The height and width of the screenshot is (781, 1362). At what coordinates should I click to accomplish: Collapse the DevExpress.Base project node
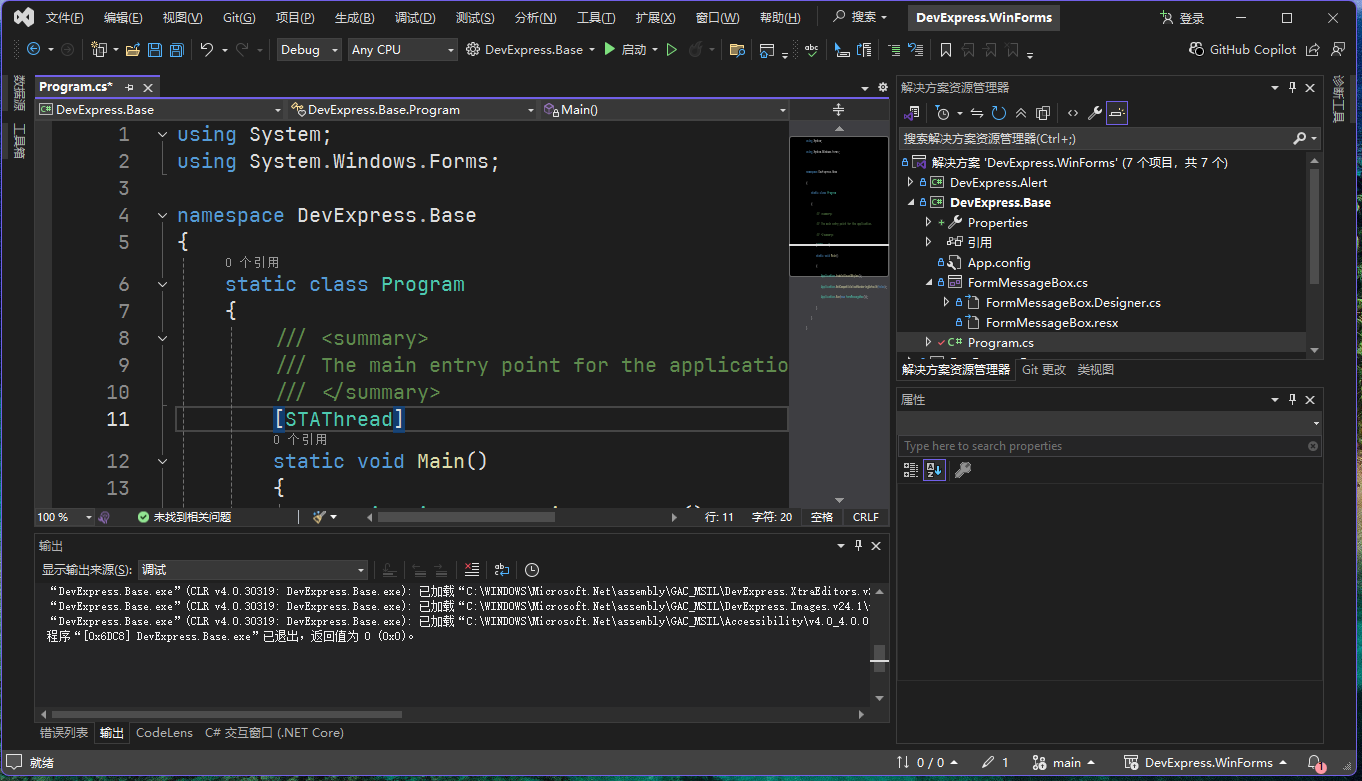click(910, 202)
